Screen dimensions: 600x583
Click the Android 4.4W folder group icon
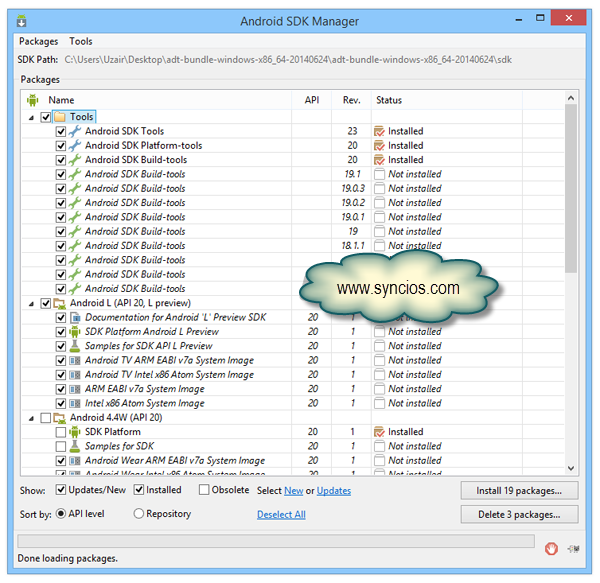pos(60,418)
